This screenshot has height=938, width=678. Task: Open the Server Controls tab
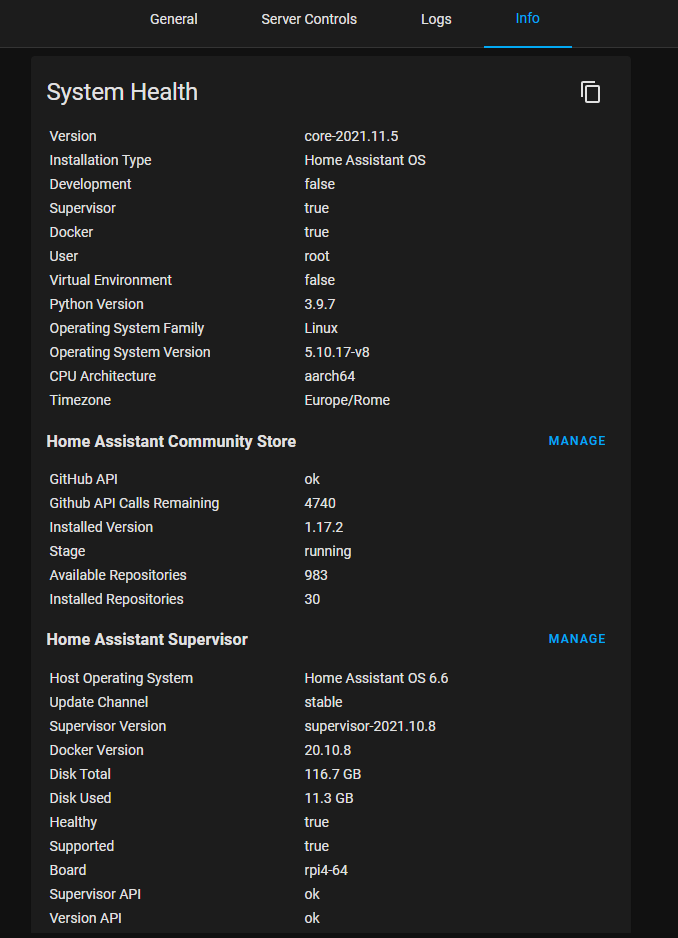click(x=308, y=18)
